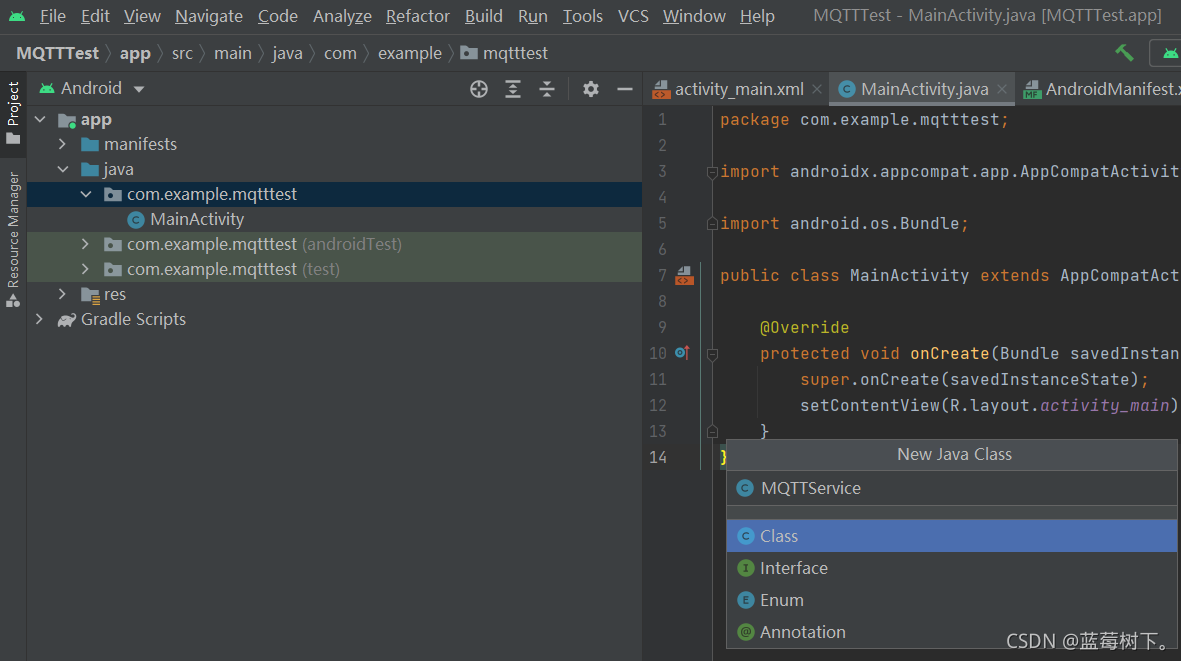Screen dimensions: 1181x661
Task: Select Annotation in New Java Class list
Action: [951, 632]
